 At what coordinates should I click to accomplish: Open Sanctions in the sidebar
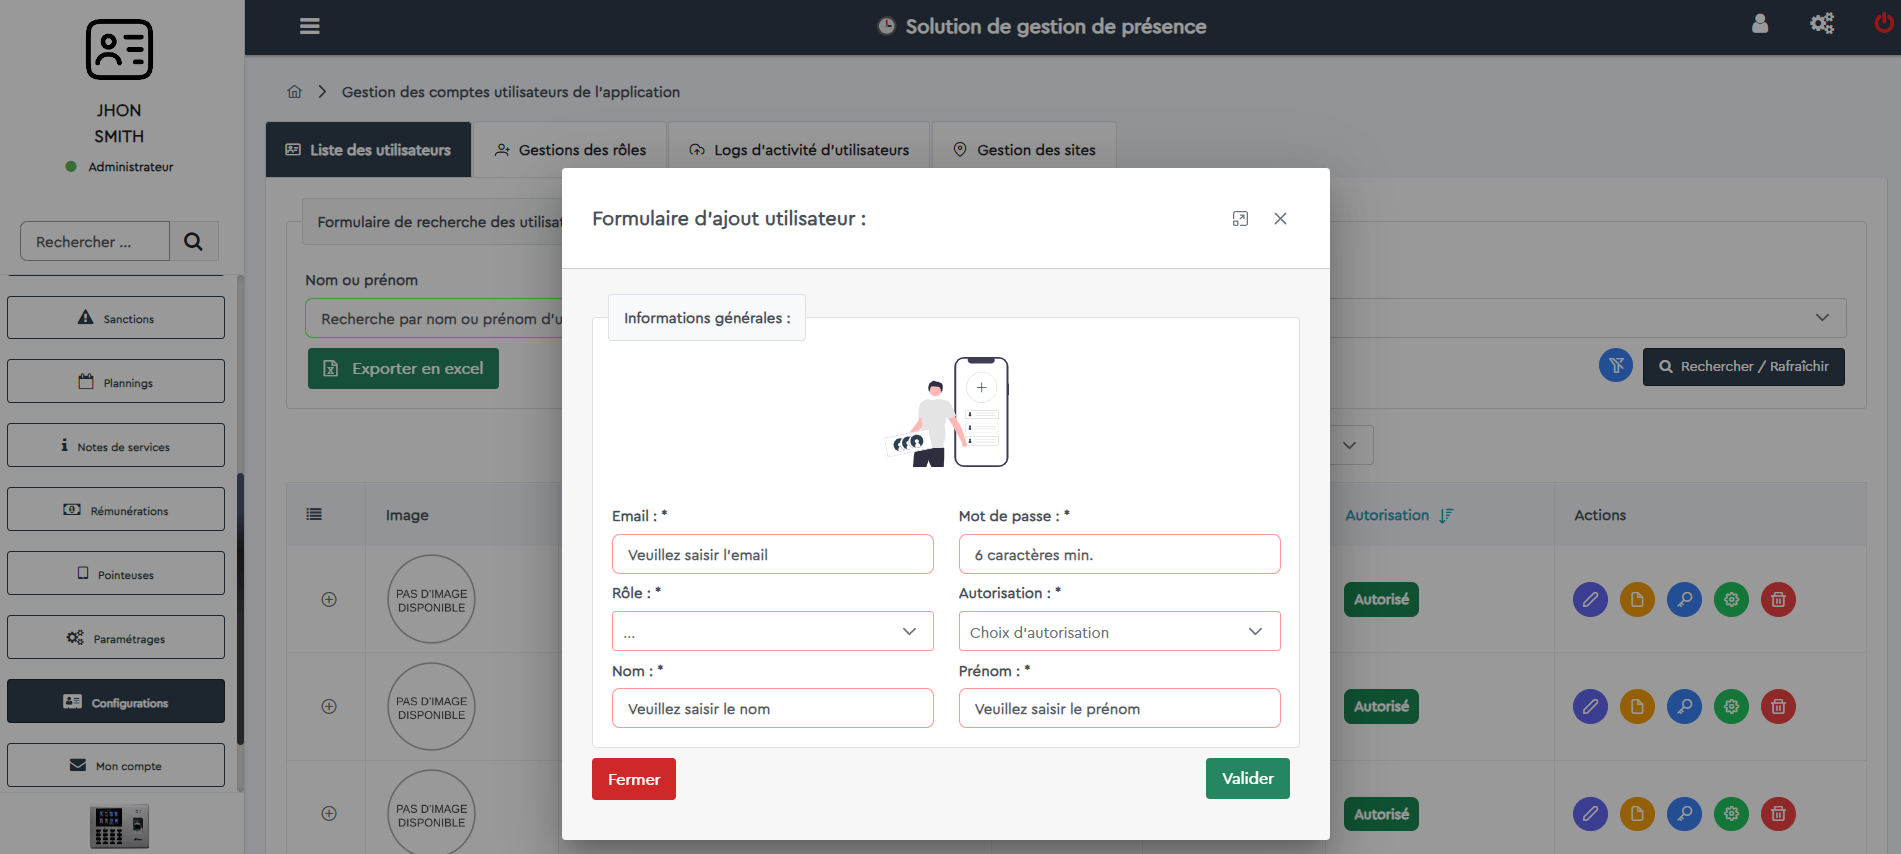point(116,318)
